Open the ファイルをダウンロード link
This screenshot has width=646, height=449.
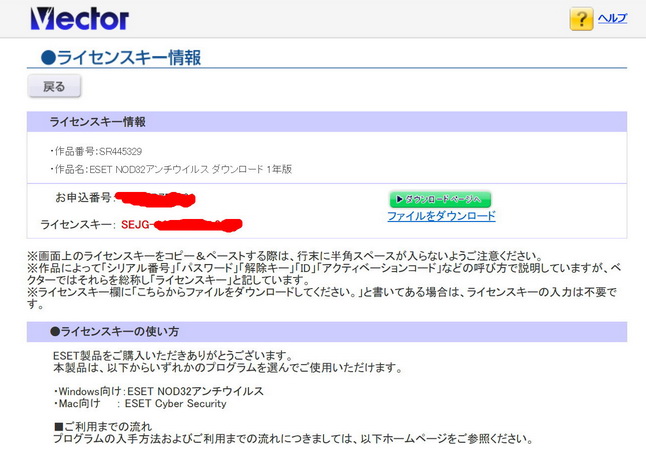[441, 216]
